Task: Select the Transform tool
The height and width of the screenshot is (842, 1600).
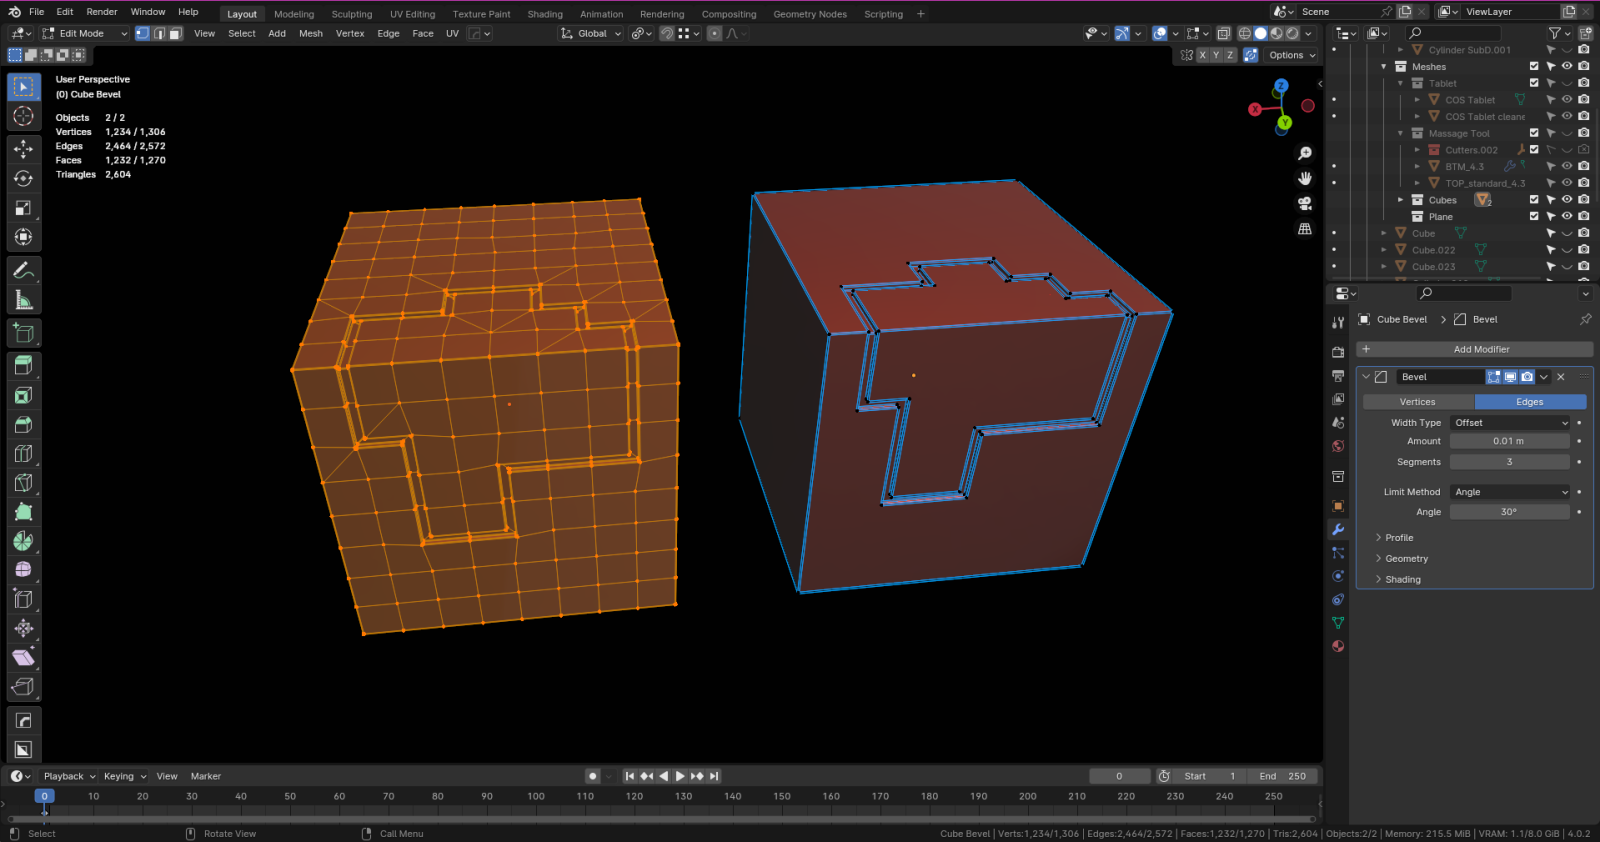Action: (24, 237)
